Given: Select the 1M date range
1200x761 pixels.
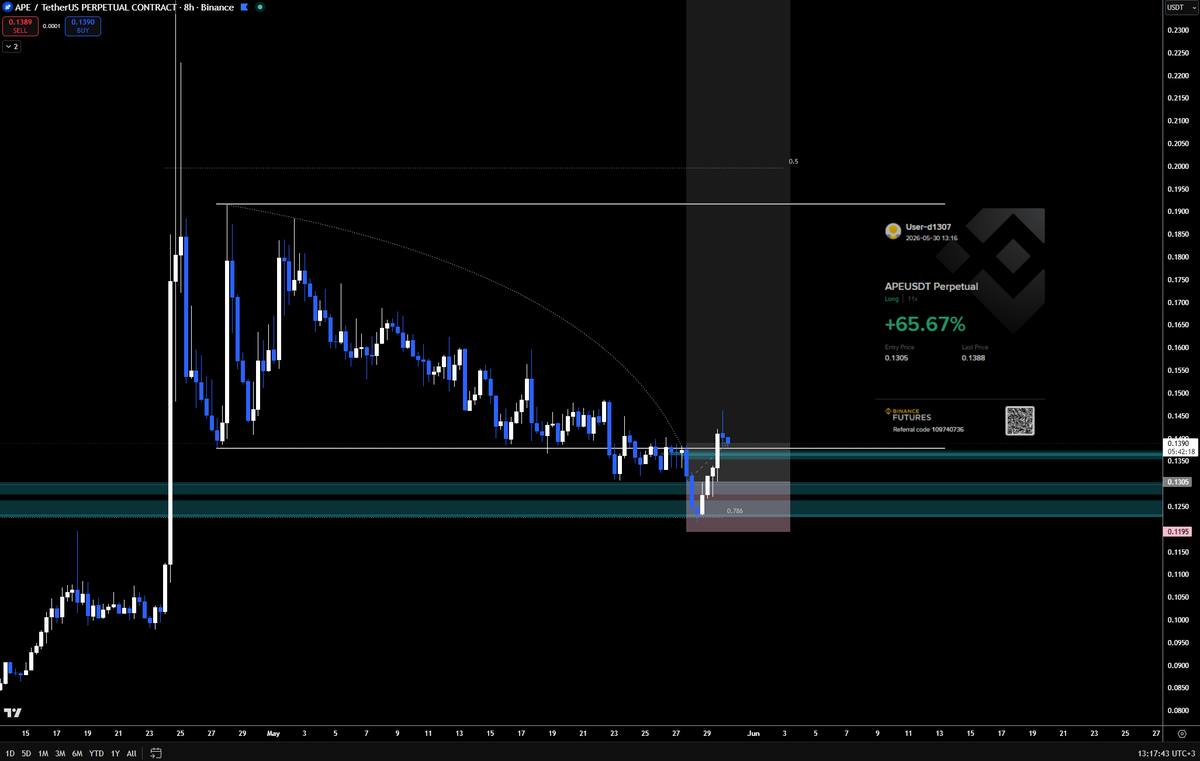Looking at the screenshot, I should click(43, 753).
